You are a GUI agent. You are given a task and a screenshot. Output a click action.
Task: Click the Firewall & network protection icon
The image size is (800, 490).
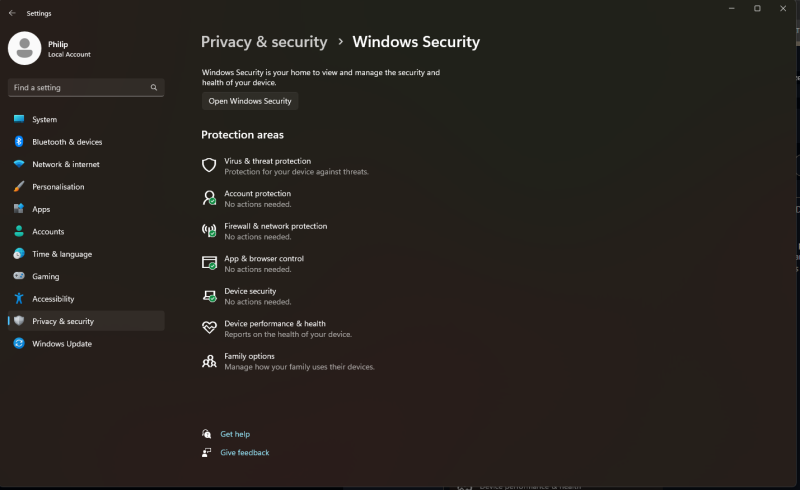coord(209,231)
